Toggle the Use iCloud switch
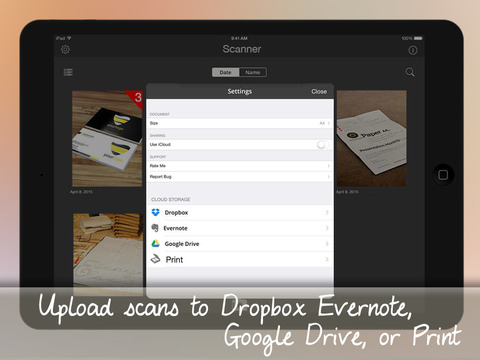 click(323, 145)
